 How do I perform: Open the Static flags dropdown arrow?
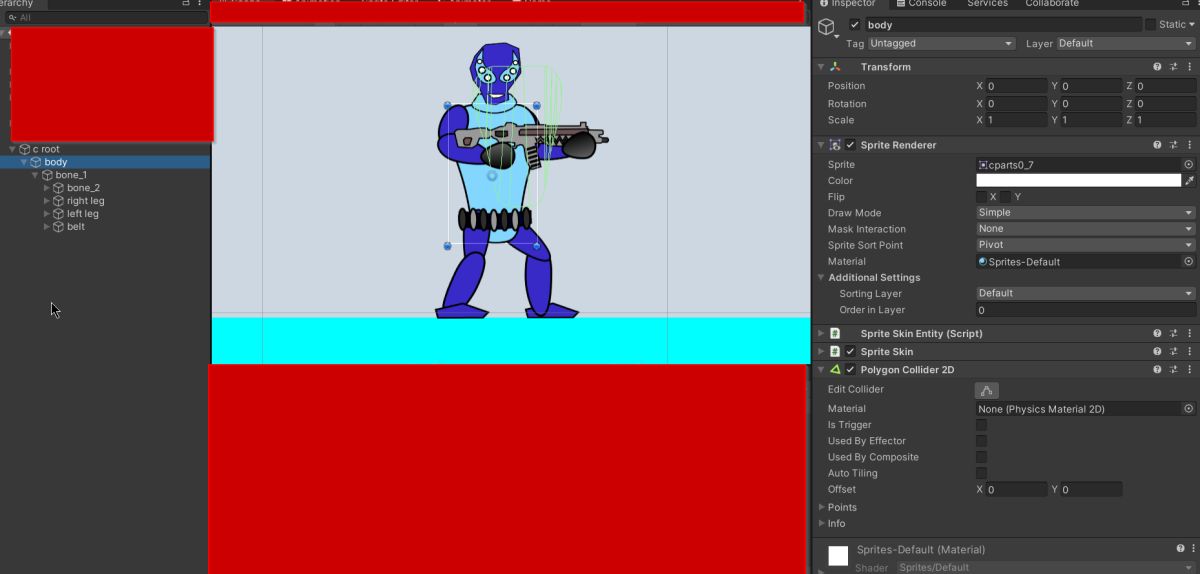[x=1192, y=25]
